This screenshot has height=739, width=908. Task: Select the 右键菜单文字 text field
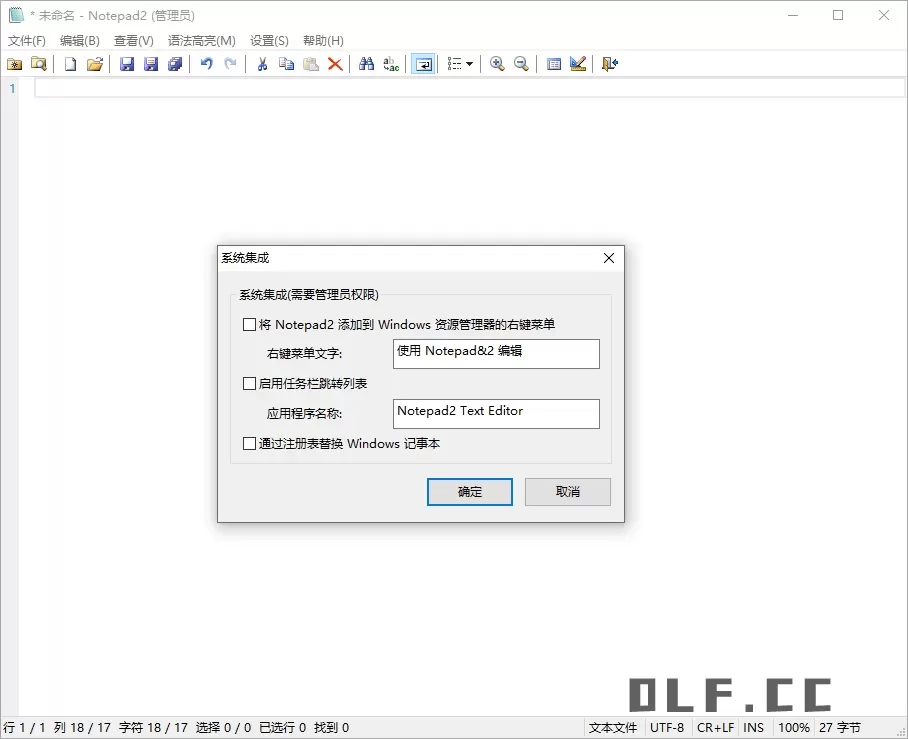coord(496,354)
